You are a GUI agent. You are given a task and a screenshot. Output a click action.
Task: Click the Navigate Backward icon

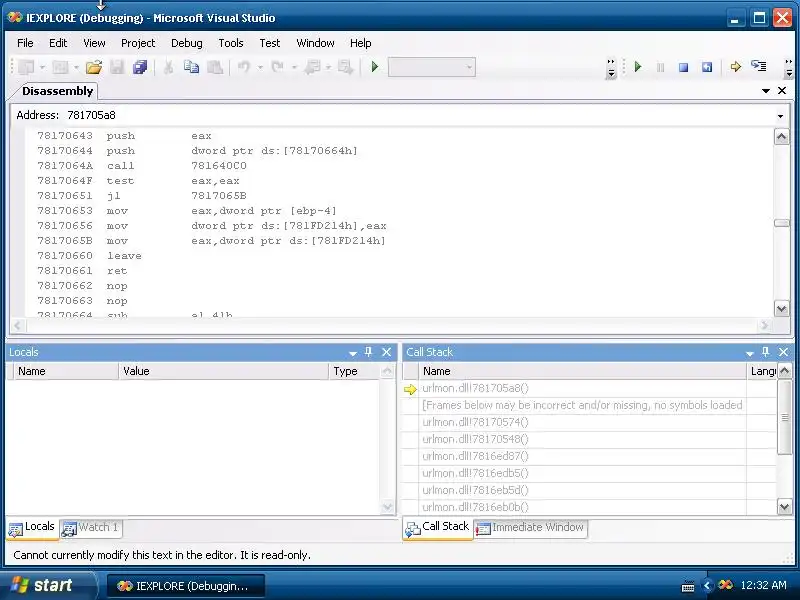(312, 67)
